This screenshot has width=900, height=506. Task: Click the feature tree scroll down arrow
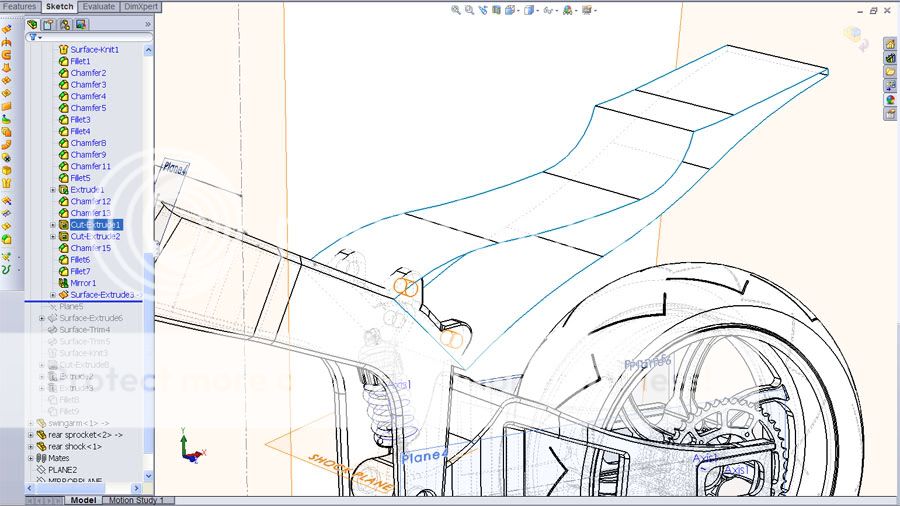(148, 476)
